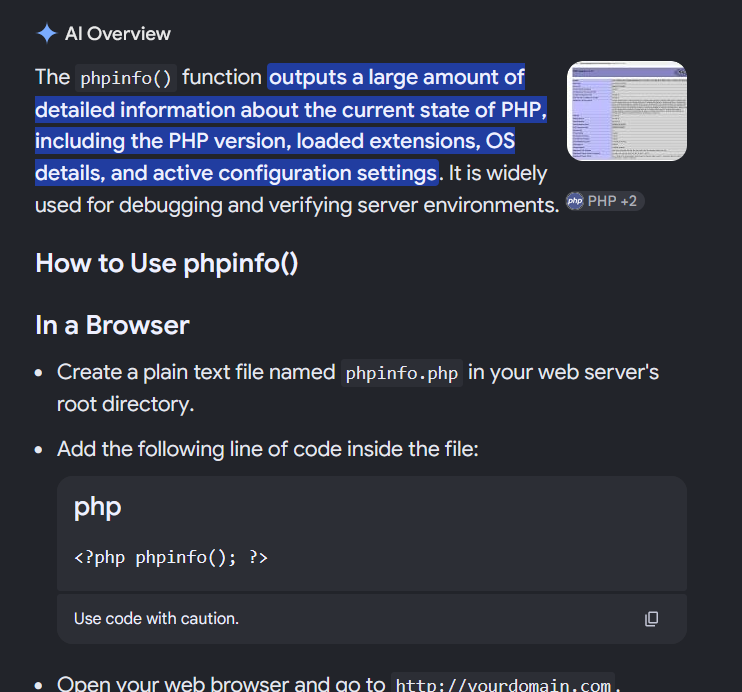Viewport: 742px width, 692px height.
Task: Click the 'php' language label in the code block
Action: (97, 507)
